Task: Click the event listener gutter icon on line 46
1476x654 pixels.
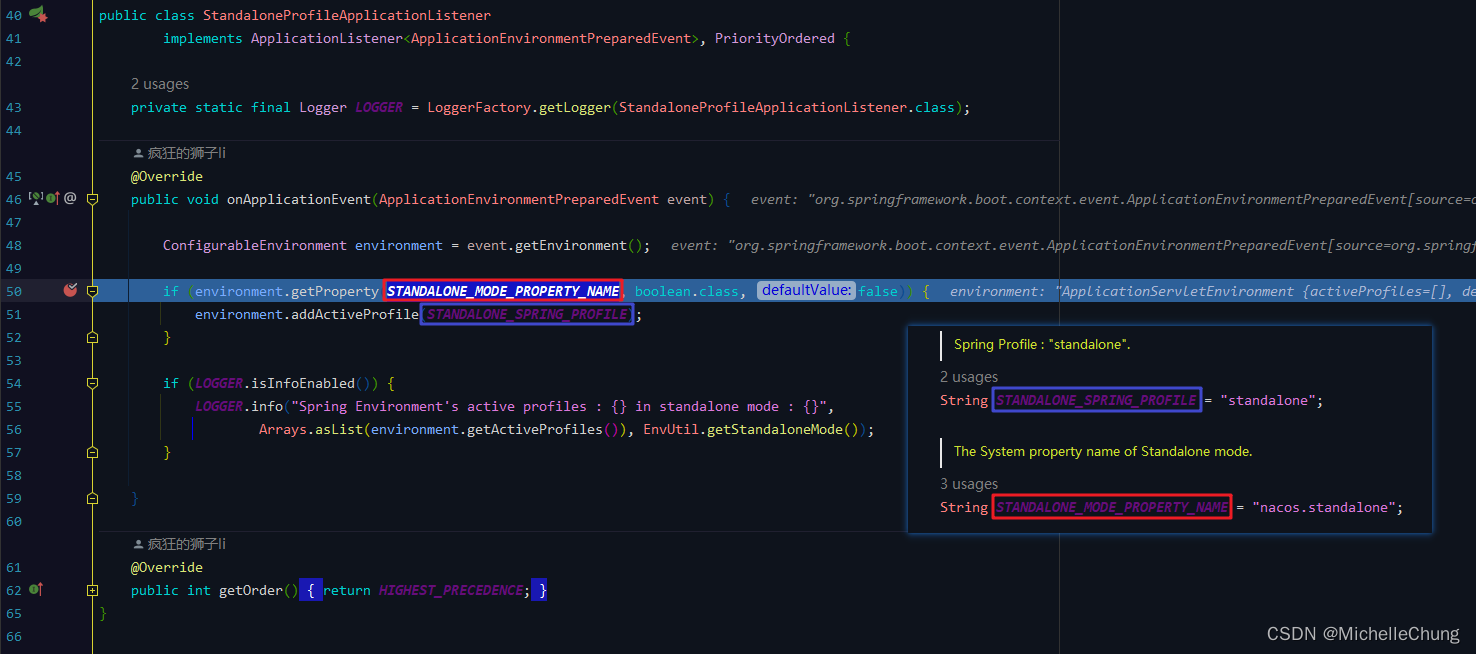Action: click(36, 199)
